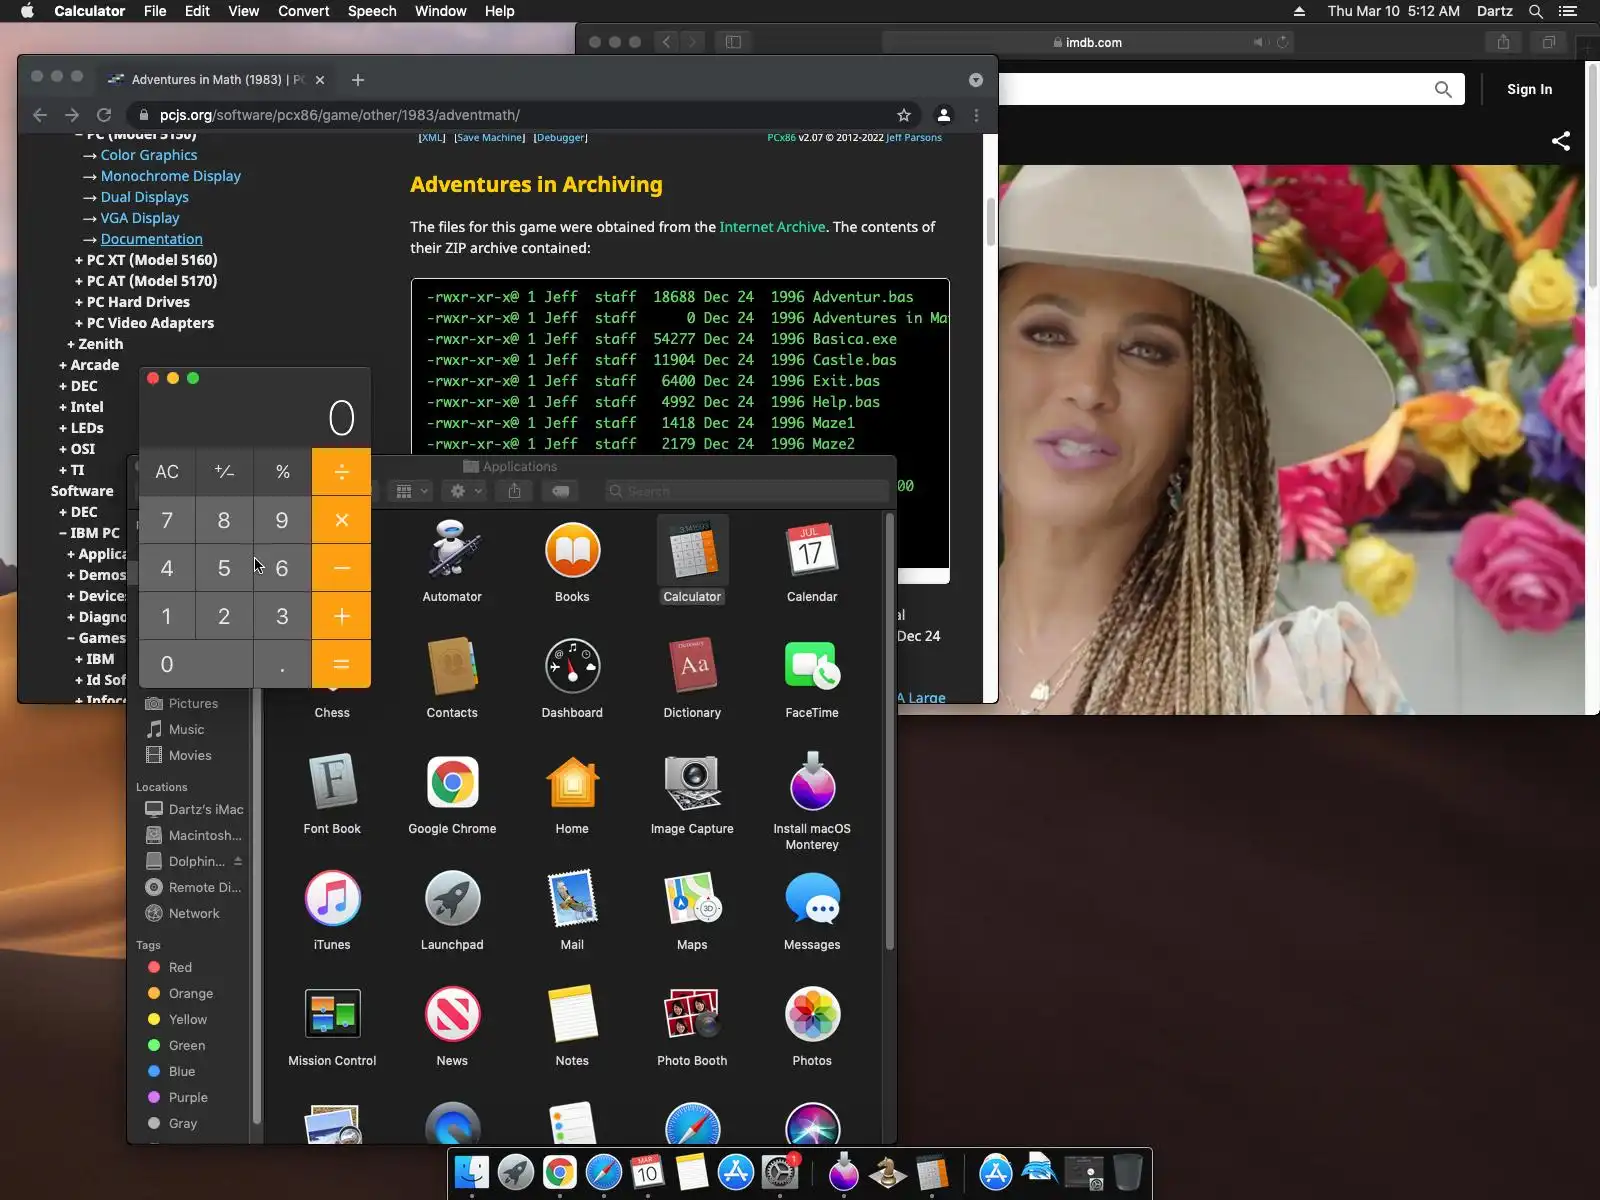
Task: Open the Books app icon
Action: [x=572, y=551]
